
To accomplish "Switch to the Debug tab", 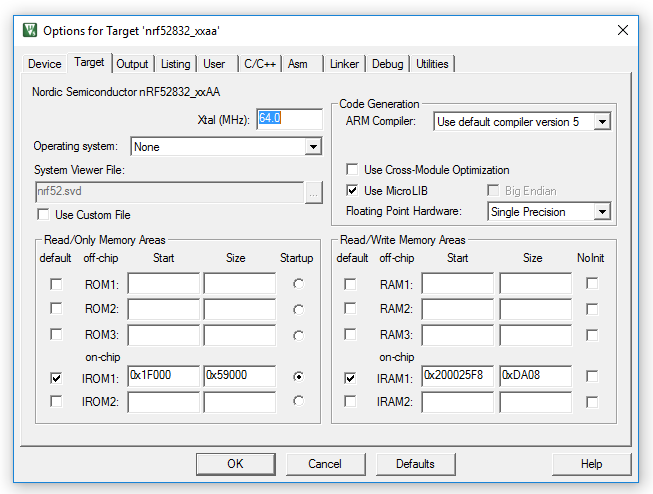I will click(387, 64).
